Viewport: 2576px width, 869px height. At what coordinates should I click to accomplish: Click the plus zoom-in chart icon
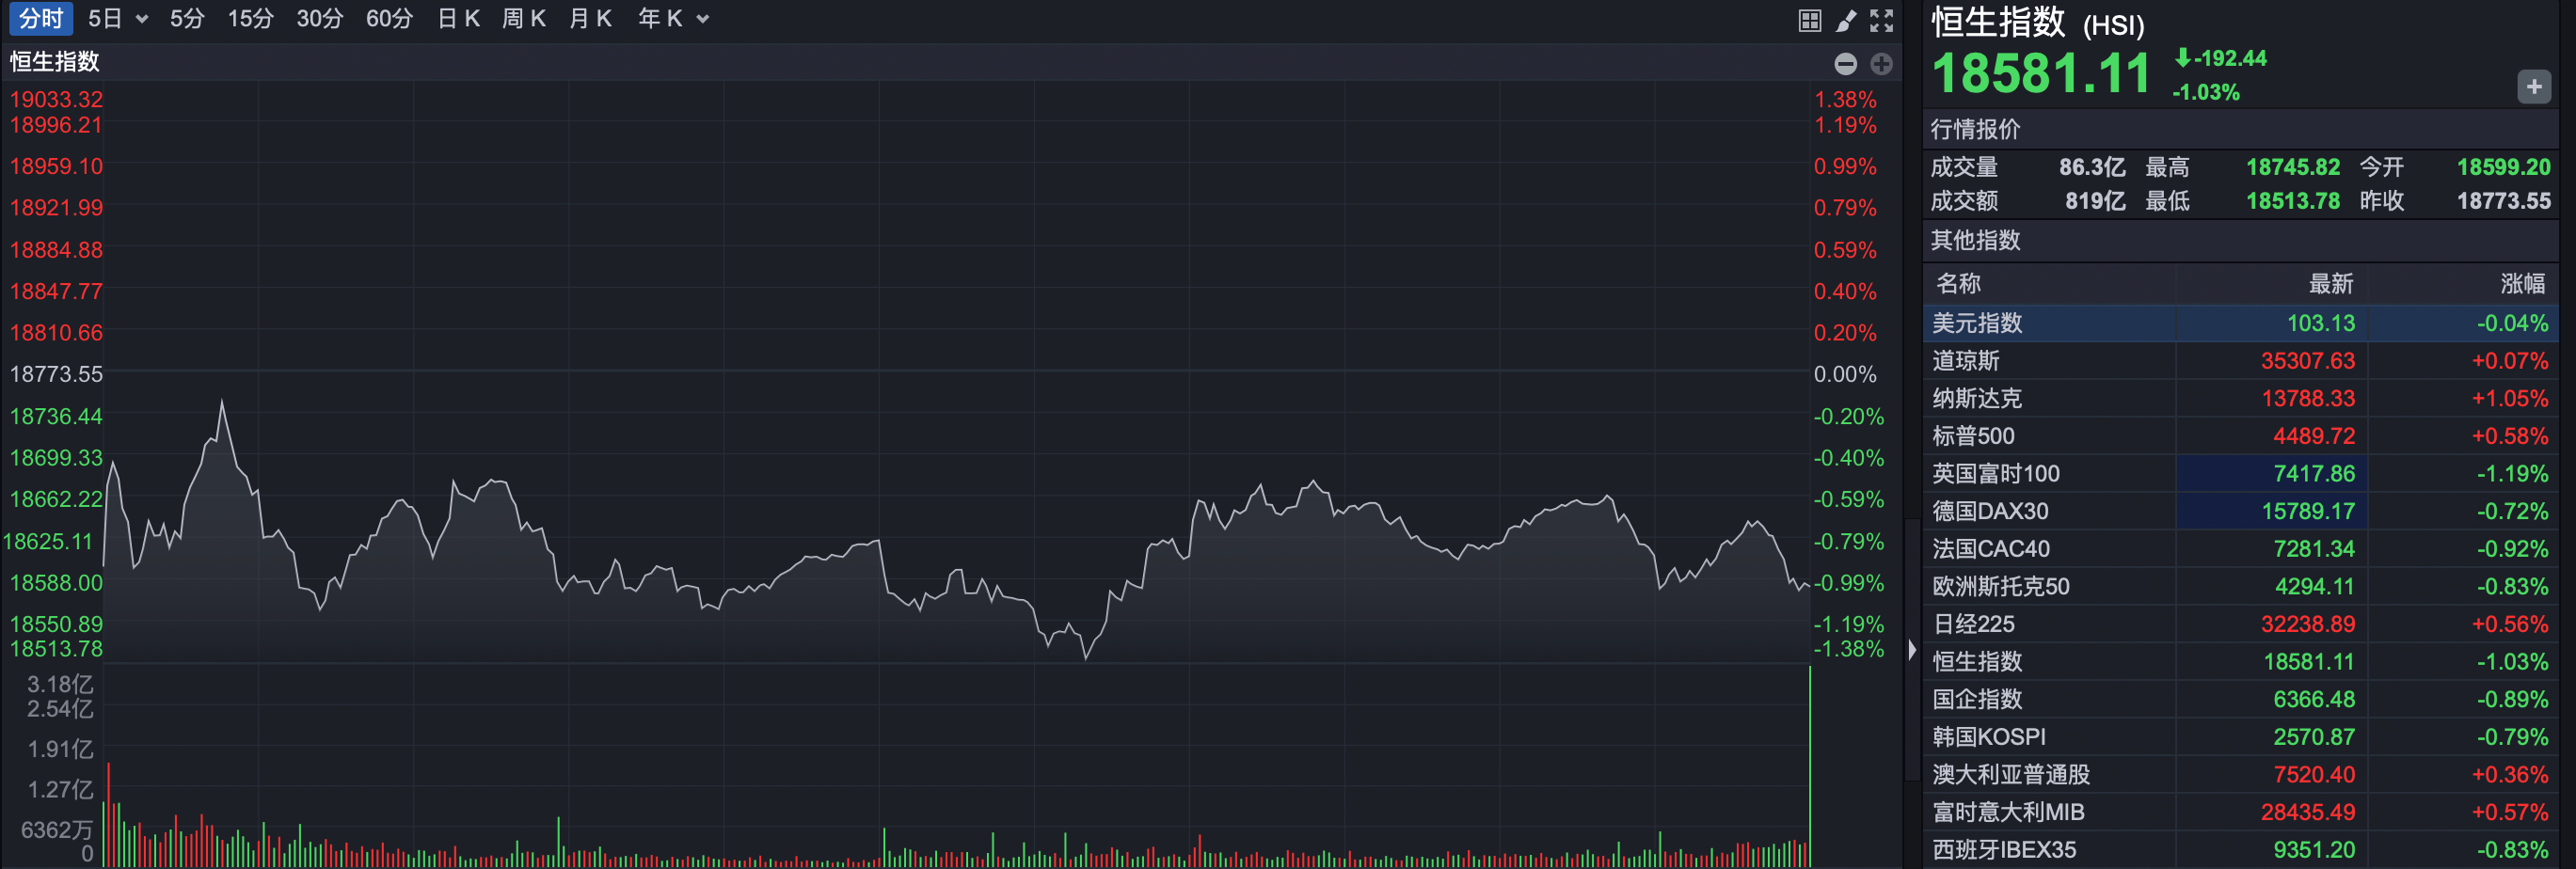tap(1881, 64)
